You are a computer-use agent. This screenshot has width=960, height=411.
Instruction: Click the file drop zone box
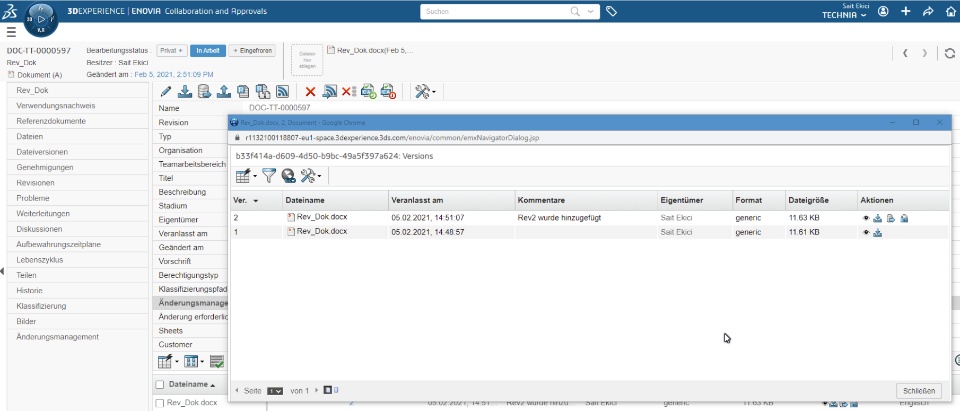tap(307, 59)
